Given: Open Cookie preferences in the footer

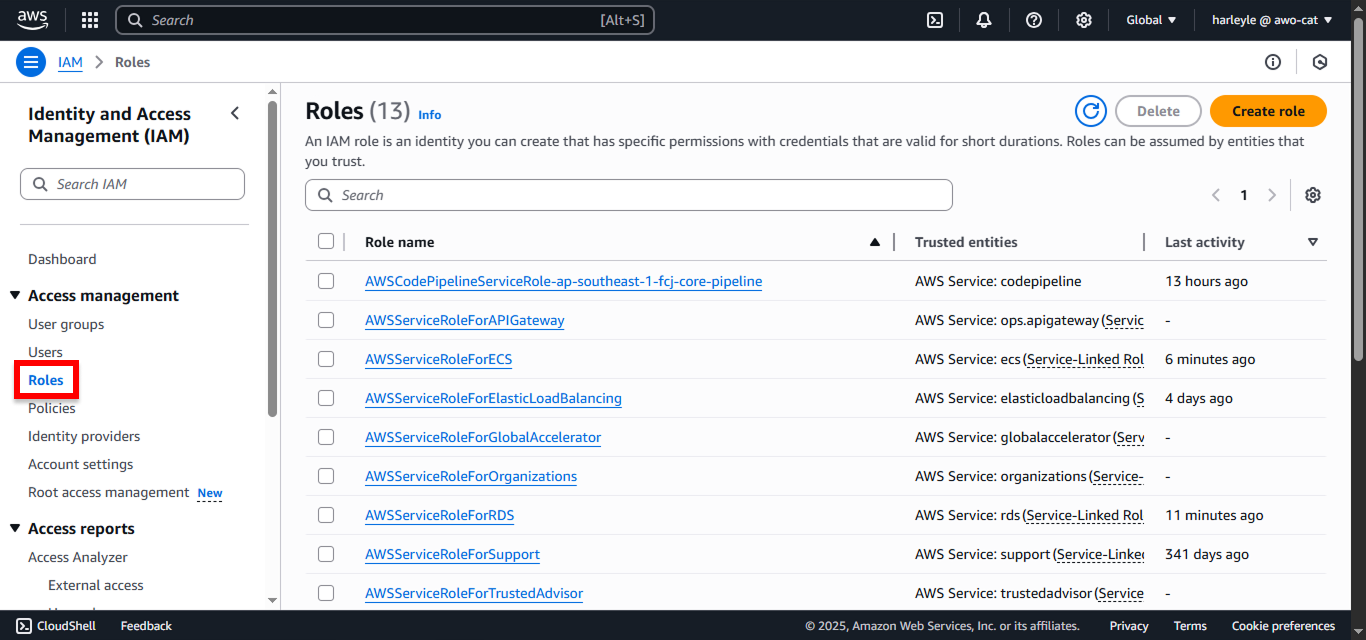Looking at the screenshot, I should click(x=1283, y=626).
